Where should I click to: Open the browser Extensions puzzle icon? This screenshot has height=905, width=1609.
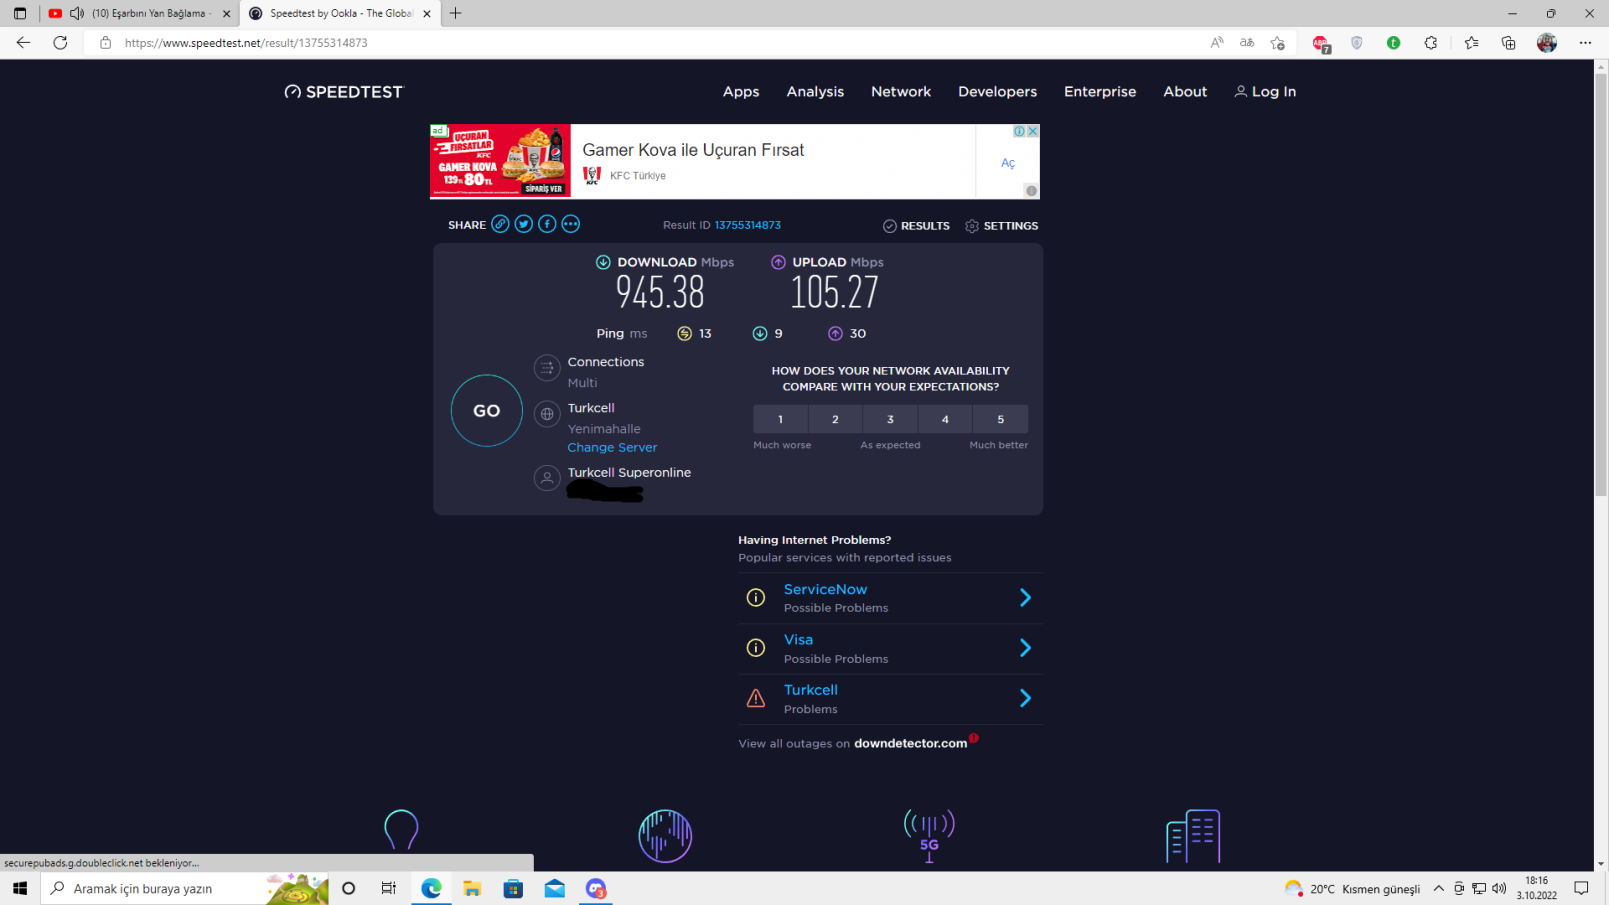coord(1431,43)
